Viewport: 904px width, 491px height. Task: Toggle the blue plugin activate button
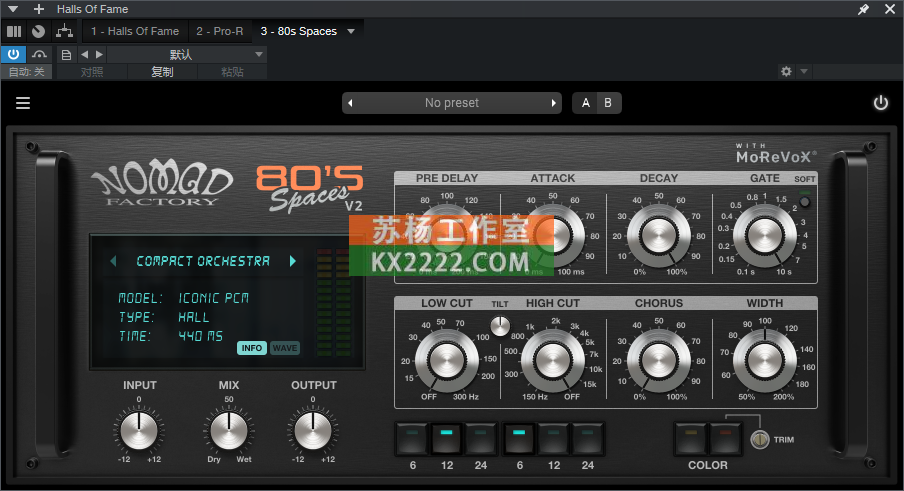click(x=13, y=55)
